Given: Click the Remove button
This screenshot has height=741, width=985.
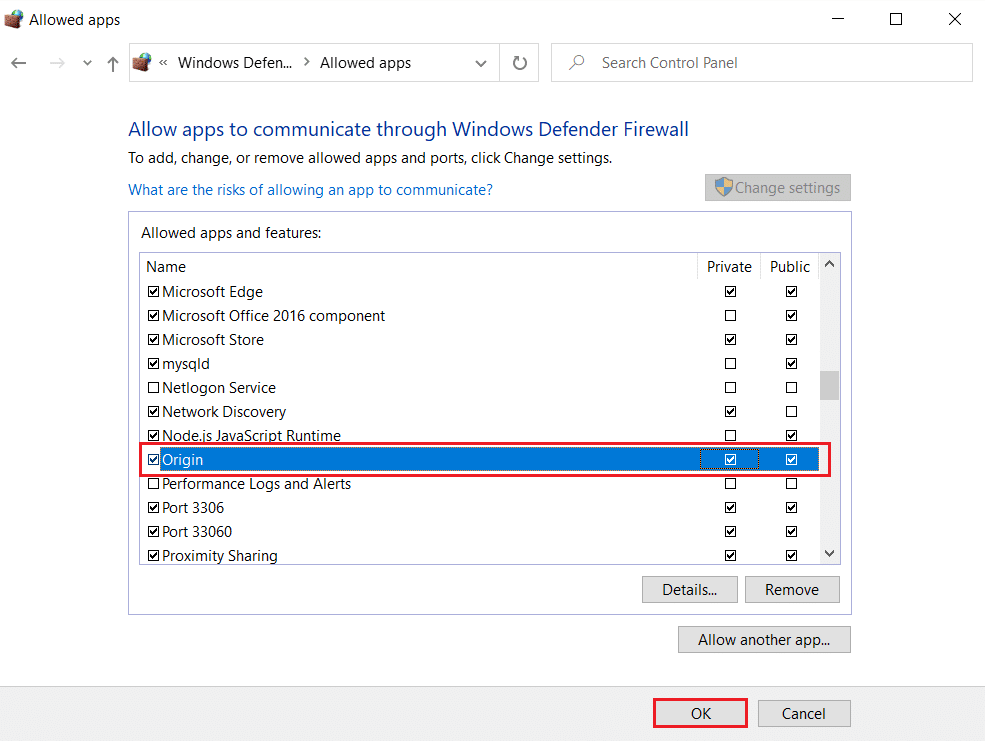Looking at the screenshot, I should [x=792, y=590].
